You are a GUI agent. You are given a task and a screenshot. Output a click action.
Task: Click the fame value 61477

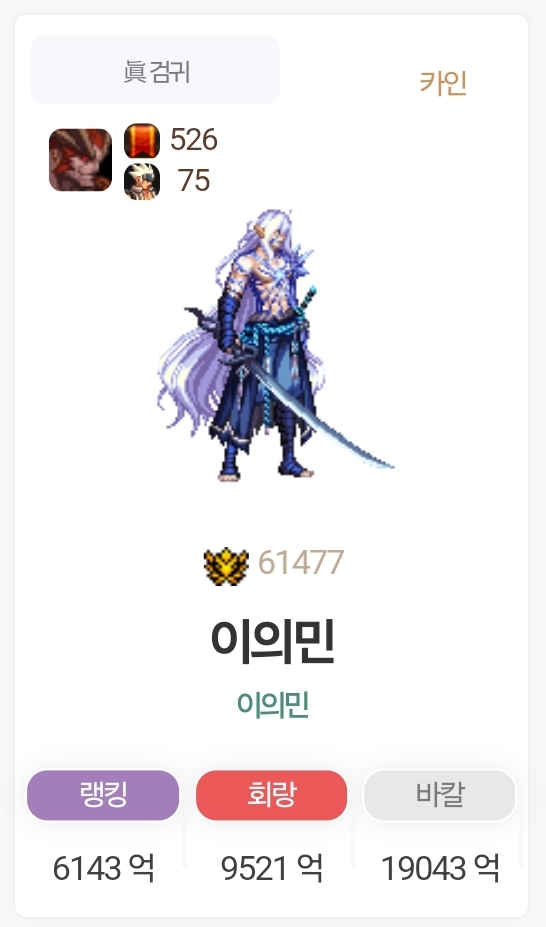pyautogui.click(x=301, y=562)
